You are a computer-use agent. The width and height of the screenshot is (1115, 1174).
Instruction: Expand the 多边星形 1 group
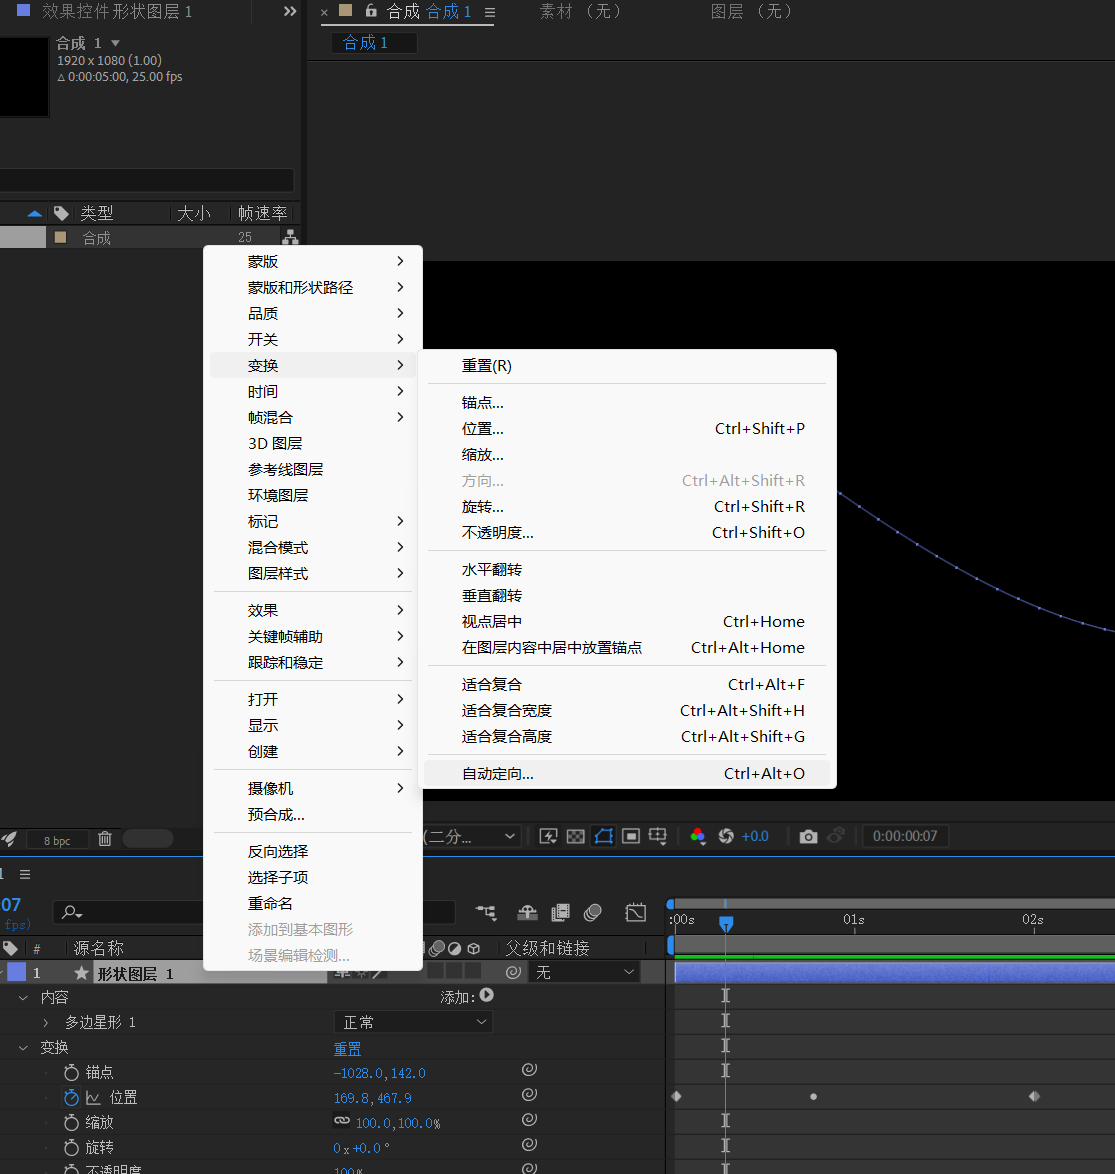coord(46,1022)
